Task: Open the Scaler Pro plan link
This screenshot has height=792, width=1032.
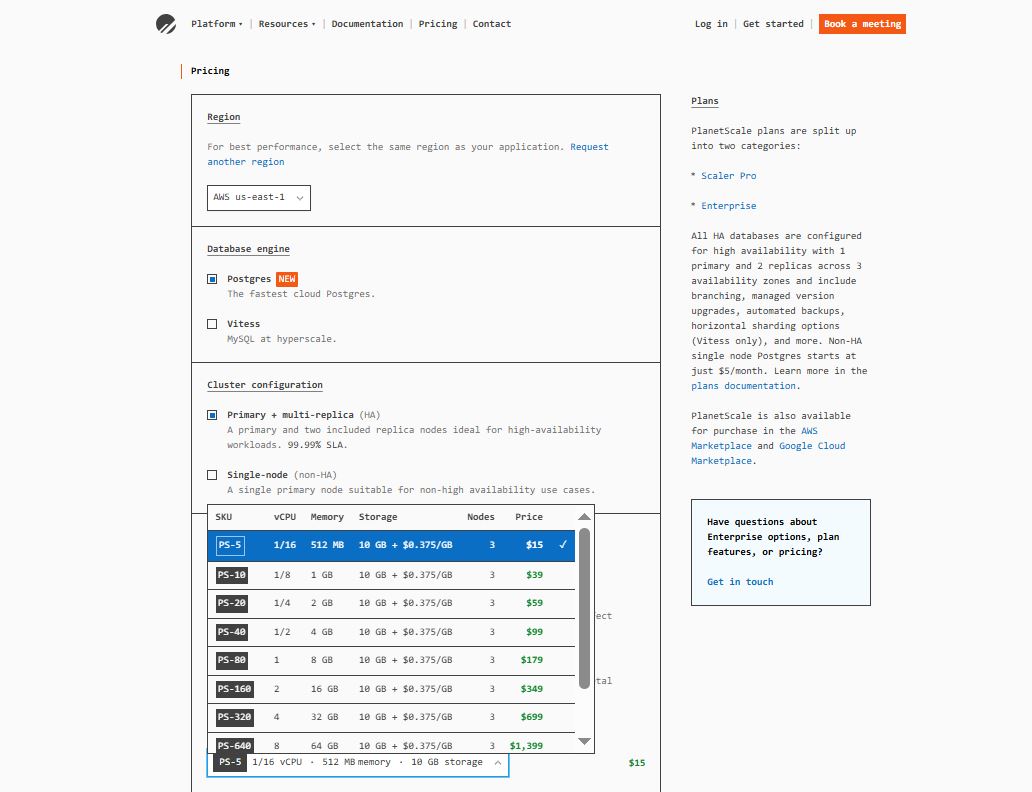Action: tap(728, 176)
